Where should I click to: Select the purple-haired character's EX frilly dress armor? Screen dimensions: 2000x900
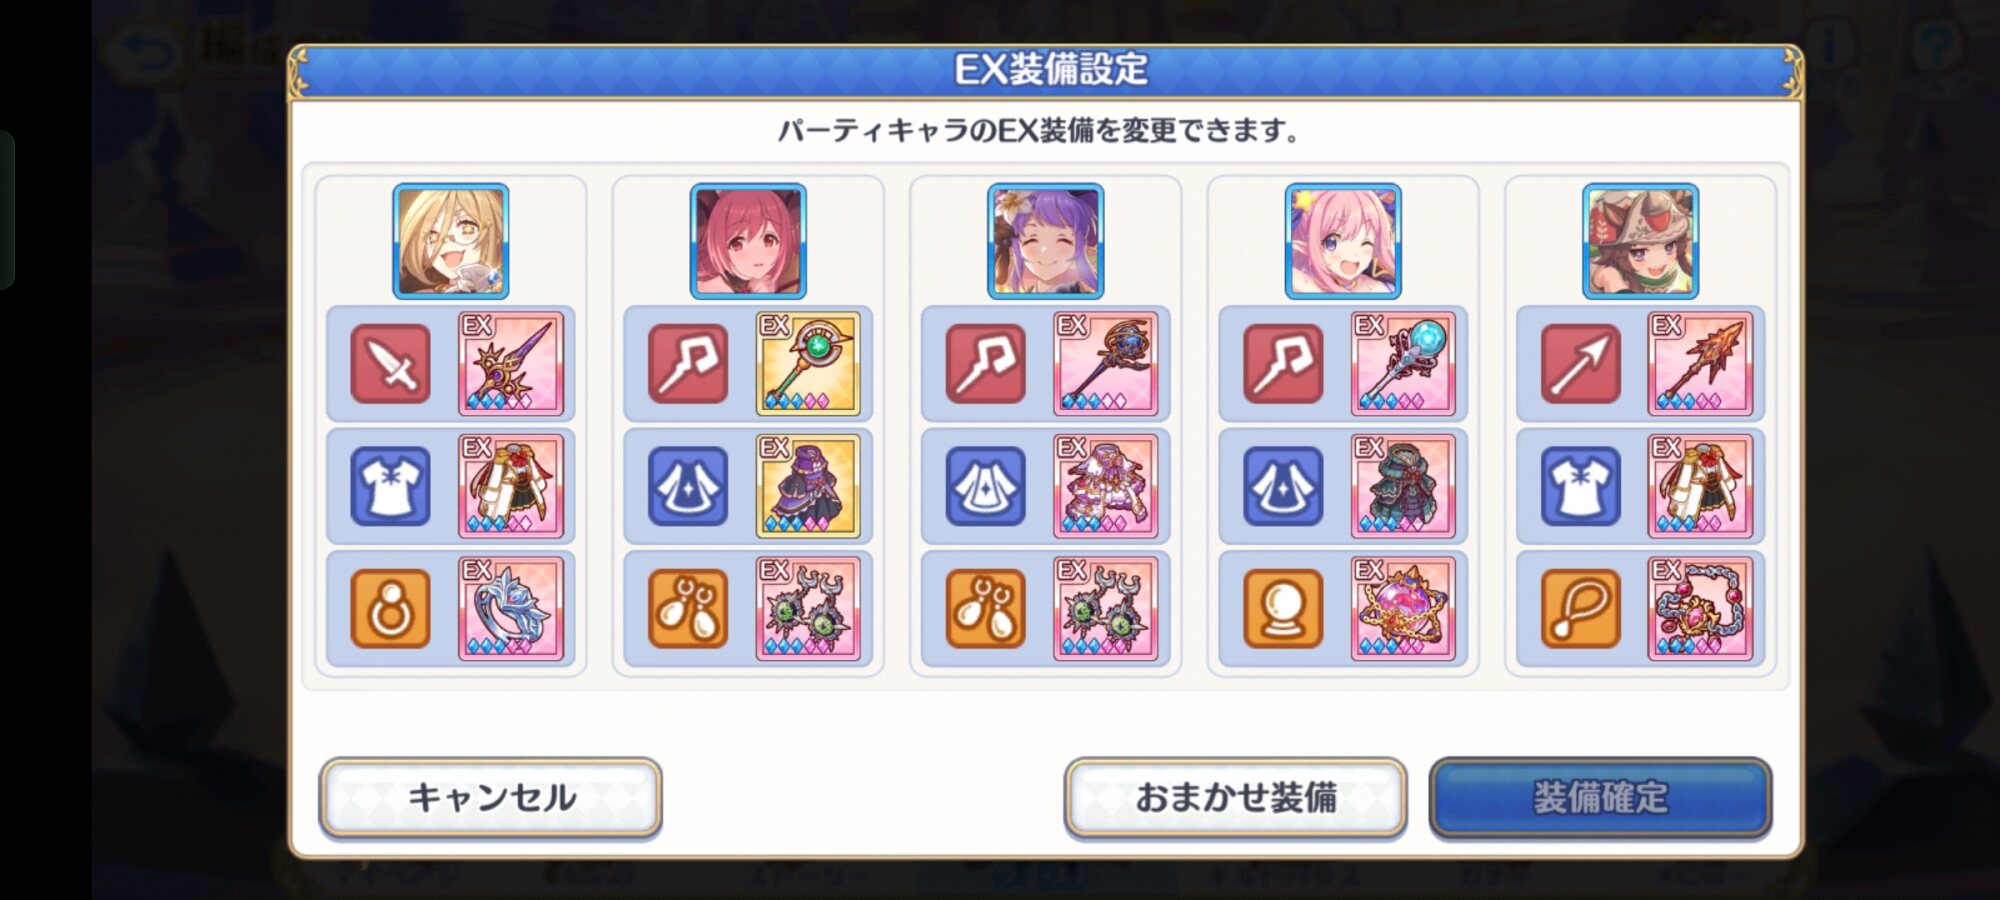(1105, 487)
